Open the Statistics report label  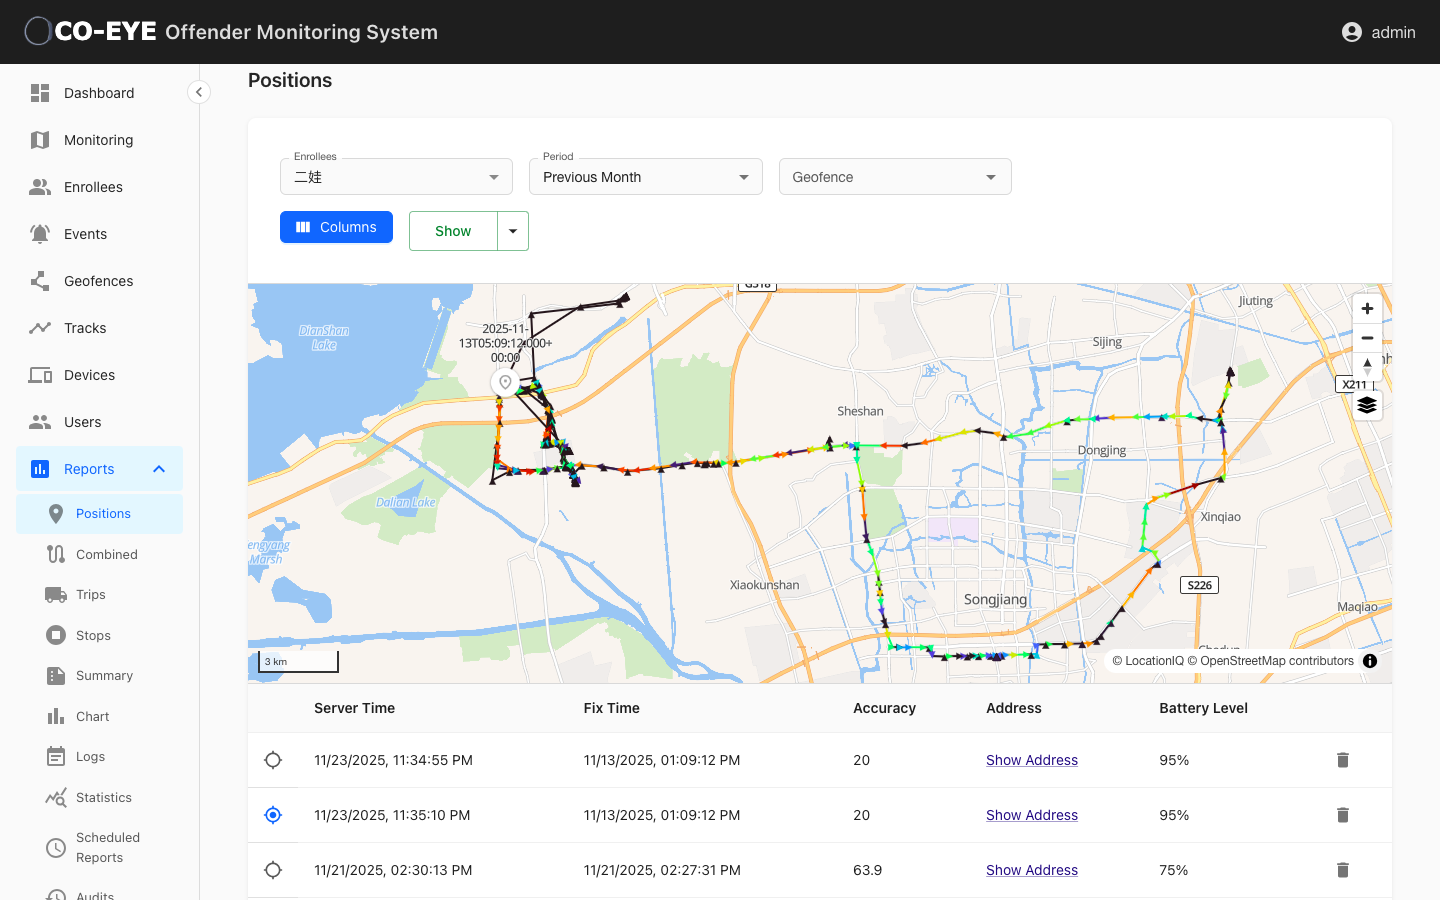[104, 797]
